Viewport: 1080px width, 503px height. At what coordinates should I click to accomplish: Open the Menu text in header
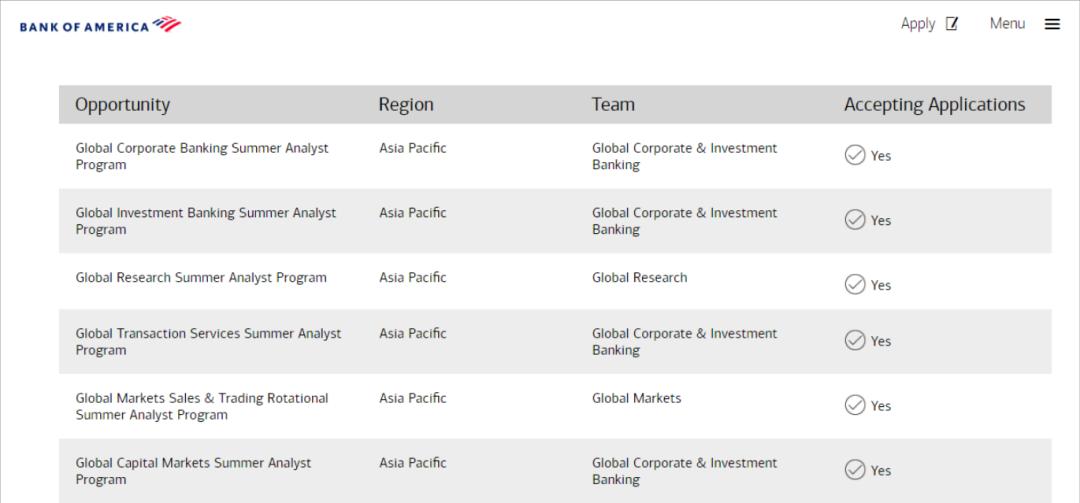[x=1007, y=24]
